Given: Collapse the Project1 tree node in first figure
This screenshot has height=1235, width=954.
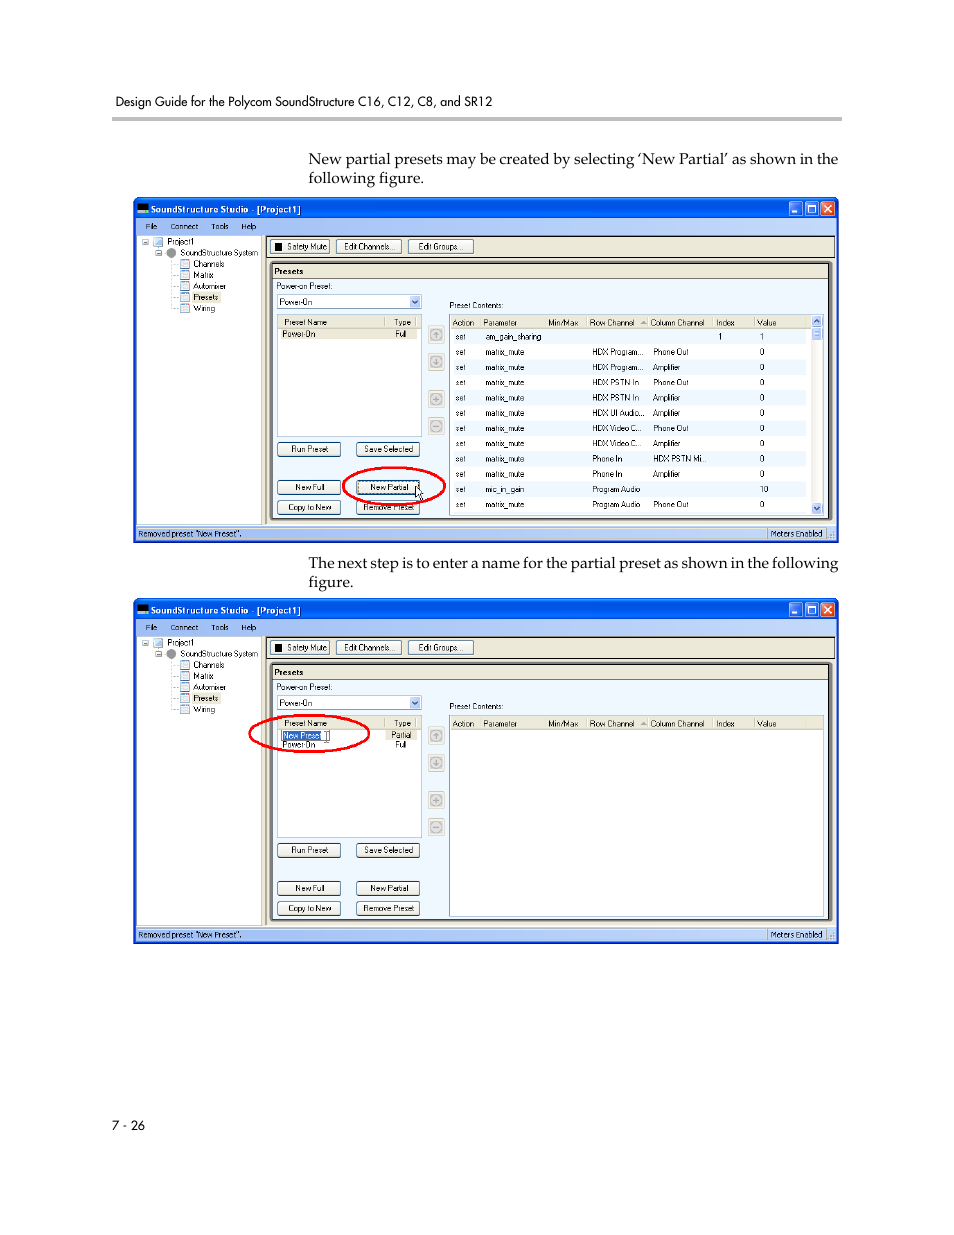Looking at the screenshot, I should point(145,242).
